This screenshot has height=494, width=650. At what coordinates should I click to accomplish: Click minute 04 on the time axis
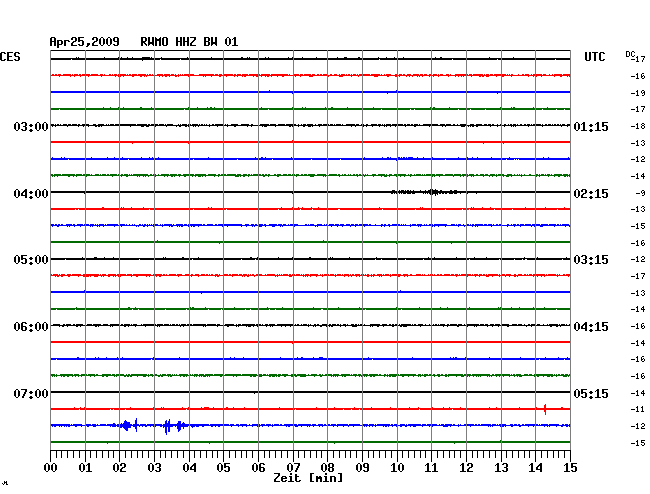pyautogui.click(x=189, y=467)
